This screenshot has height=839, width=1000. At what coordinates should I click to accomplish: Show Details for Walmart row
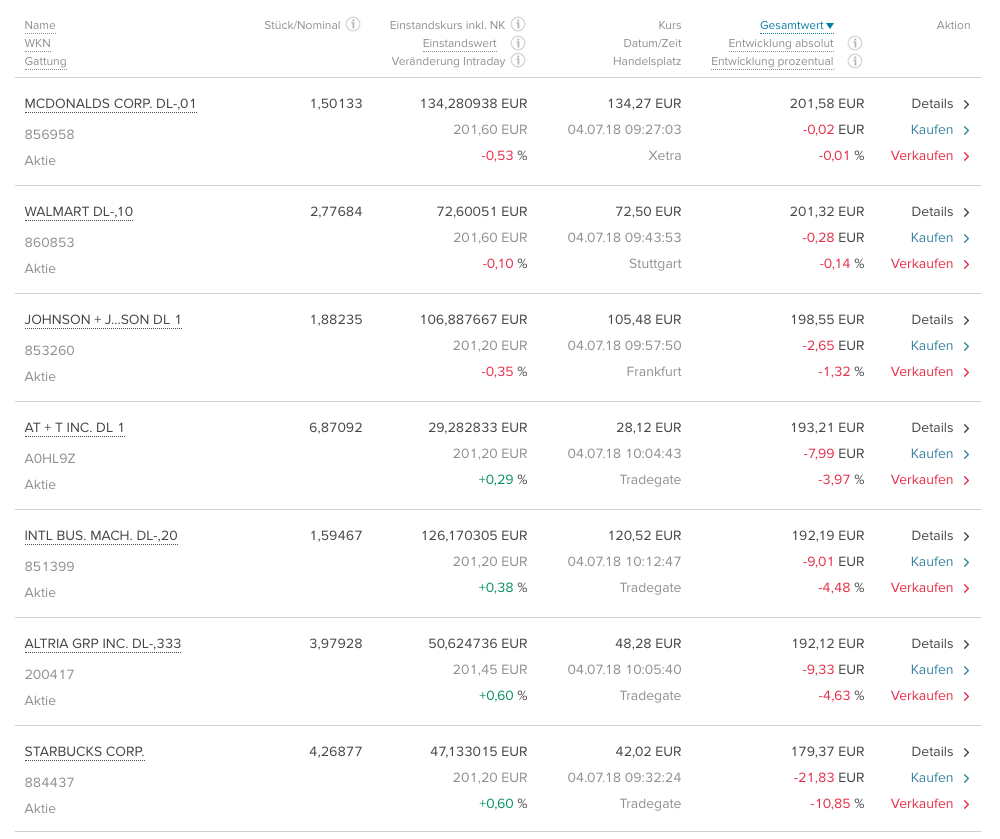tap(941, 212)
